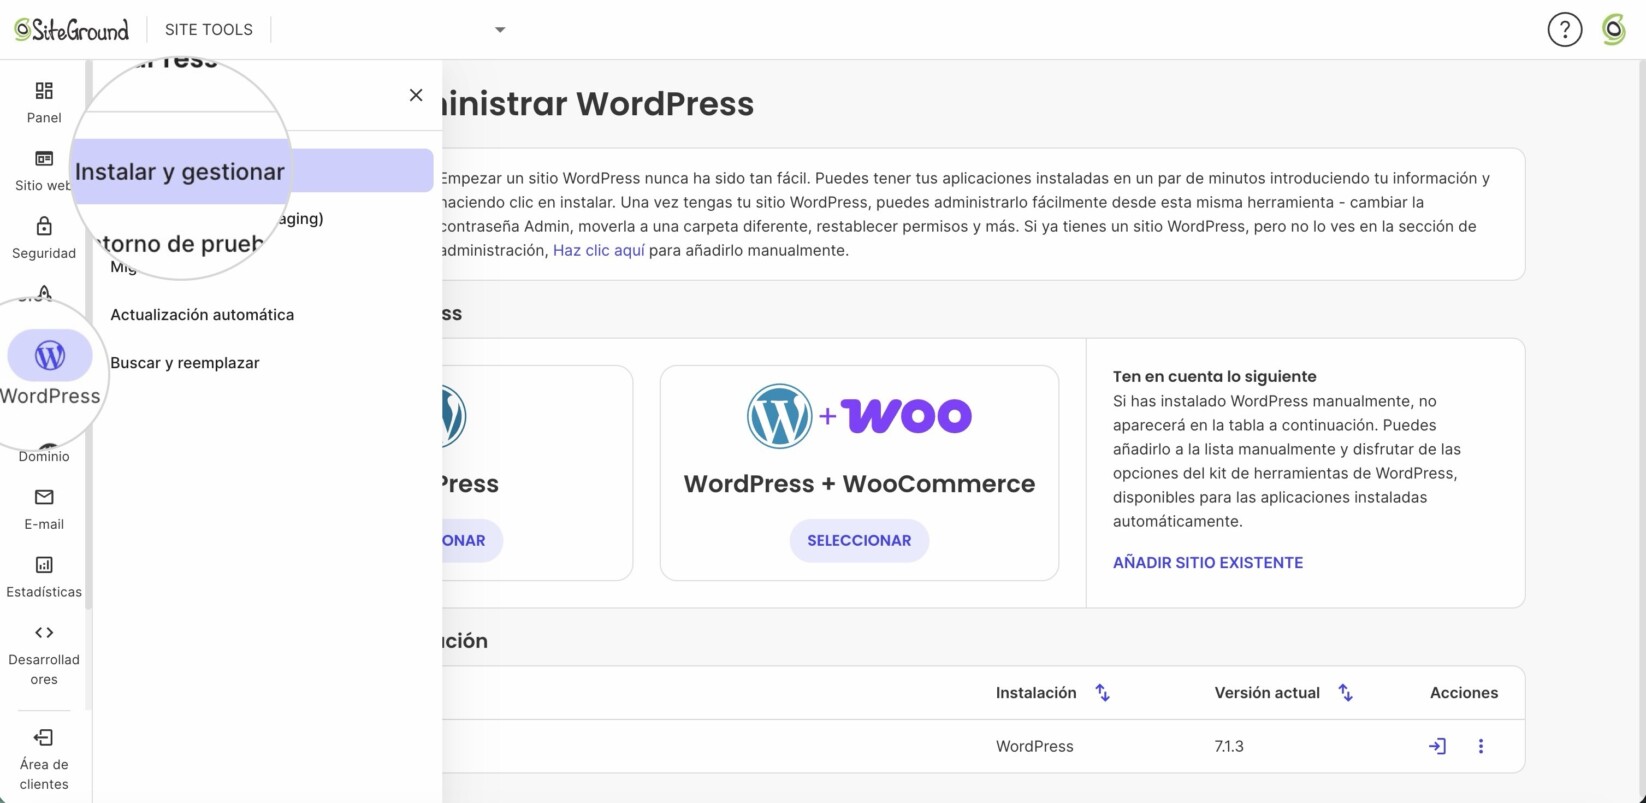Screen dimensions: 1646x803
Task: Log in to WordPress admin arrow icon
Action: [x=1437, y=746]
